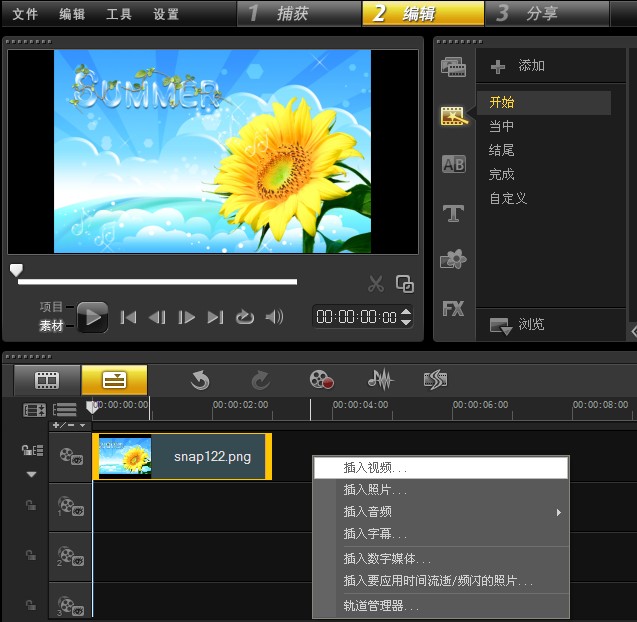Image resolution: width=637 pixels, height=622 pixels.
Task: Open the Media library icon
Action: tap(453, 68)
